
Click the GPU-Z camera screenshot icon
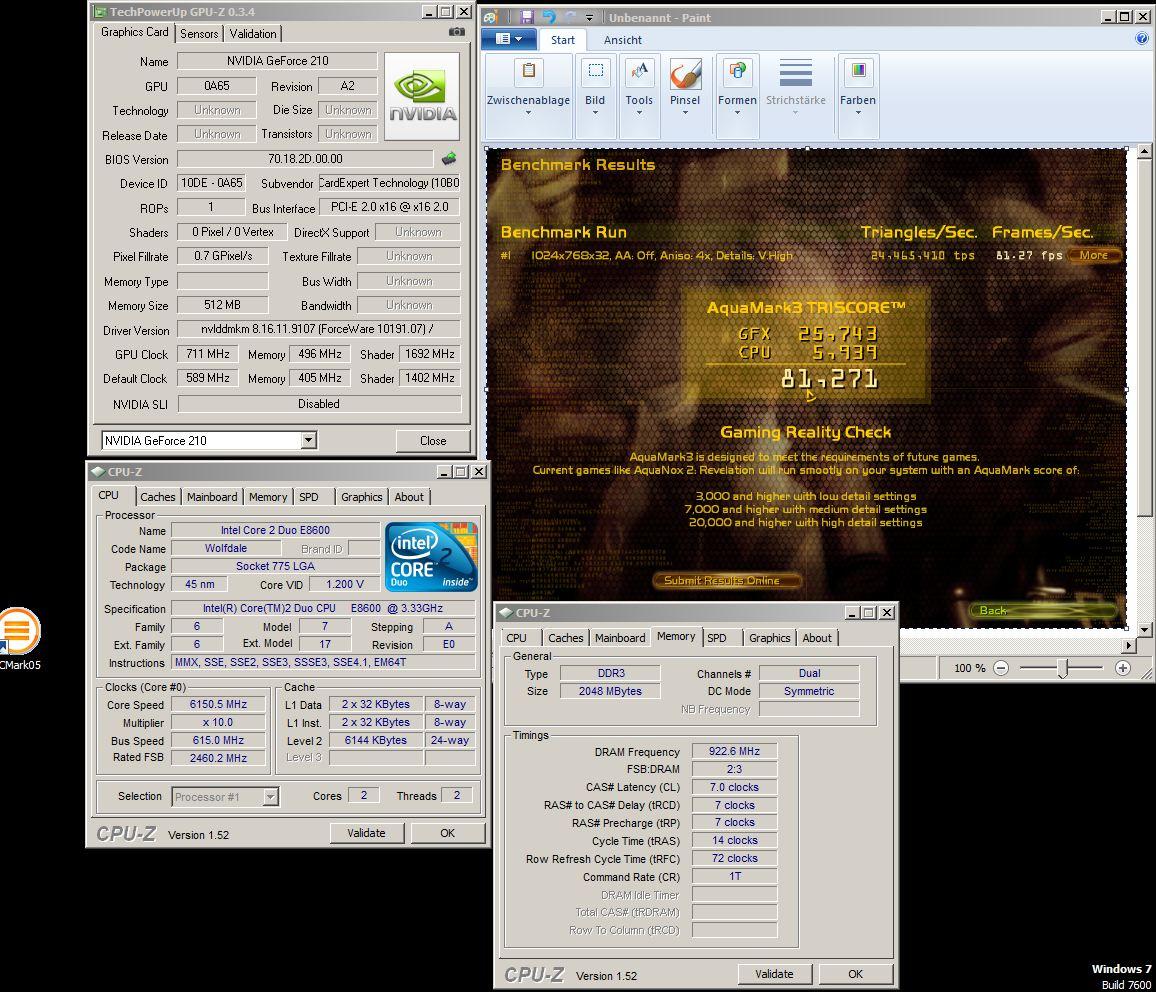[457, 32]
